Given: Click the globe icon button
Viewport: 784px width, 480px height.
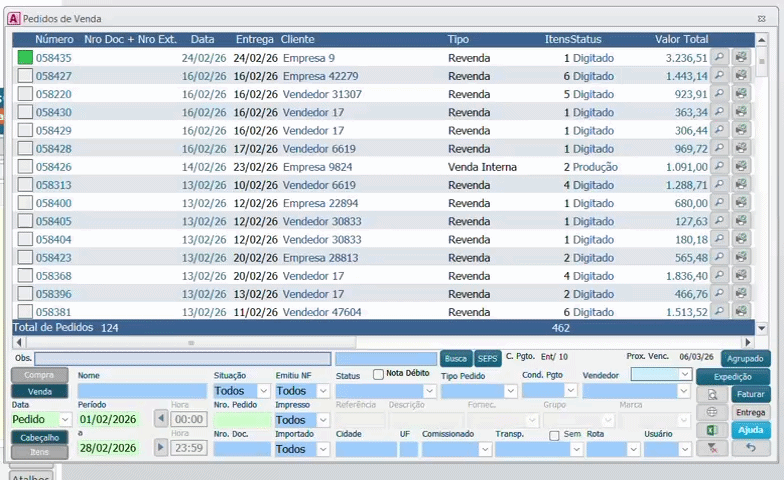Looking at the screenshot, I should coord(712,412).
